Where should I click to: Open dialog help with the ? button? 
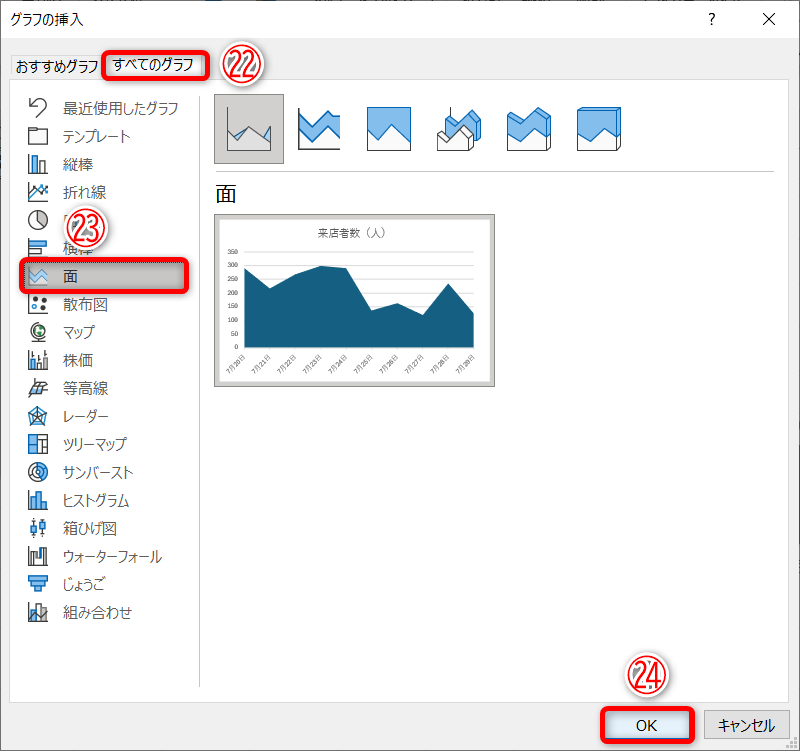click(x=712, y=19)
